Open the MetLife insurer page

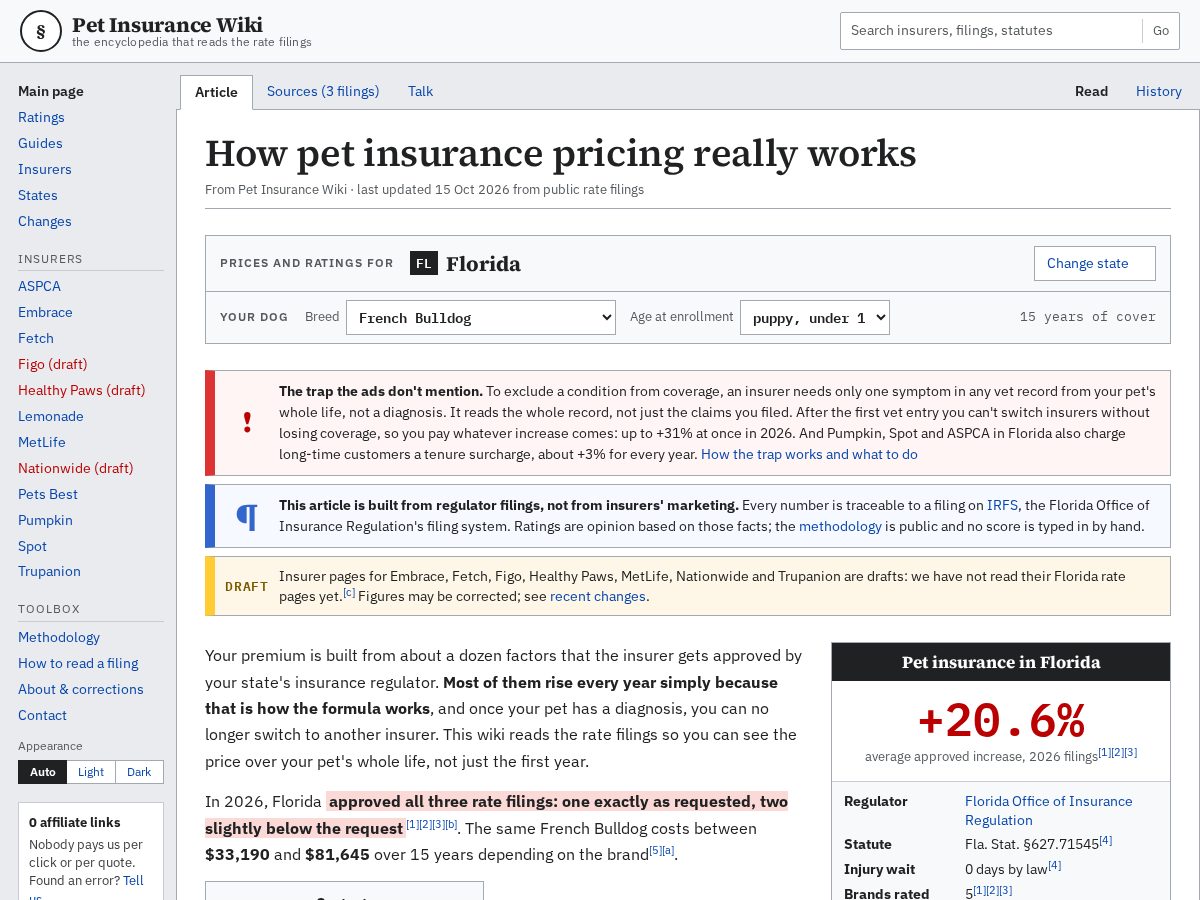(x=42, y=442)
